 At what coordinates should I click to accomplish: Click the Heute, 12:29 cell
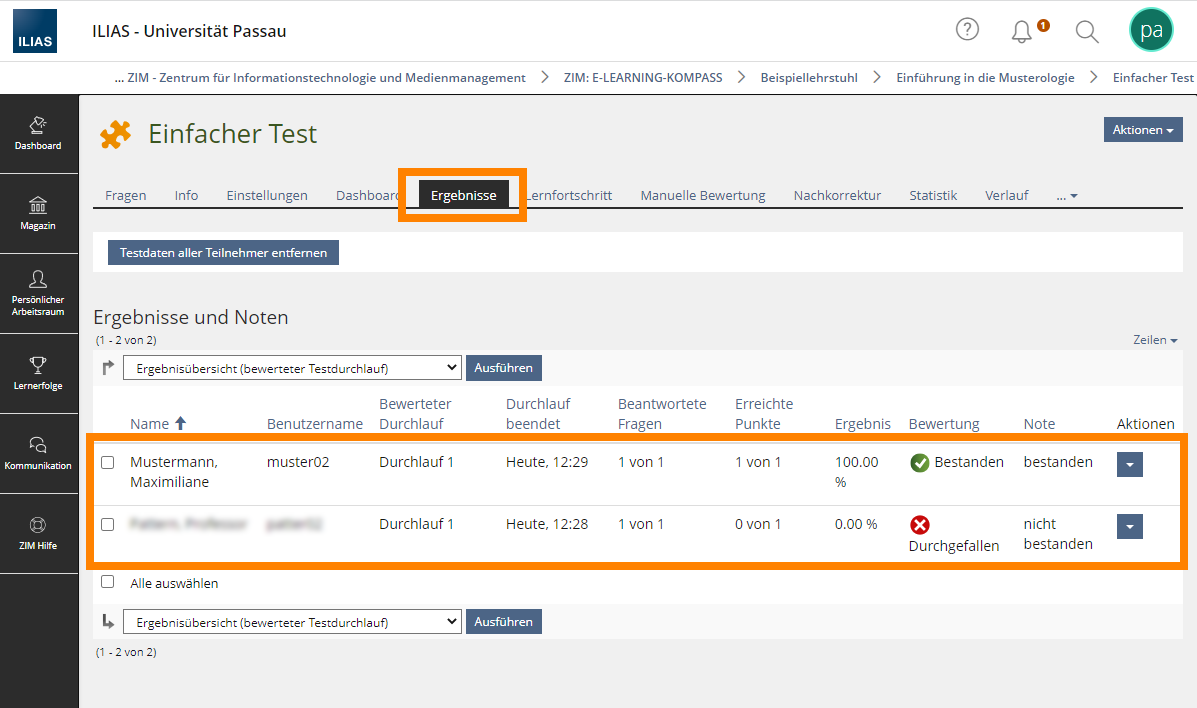point(547,462)
